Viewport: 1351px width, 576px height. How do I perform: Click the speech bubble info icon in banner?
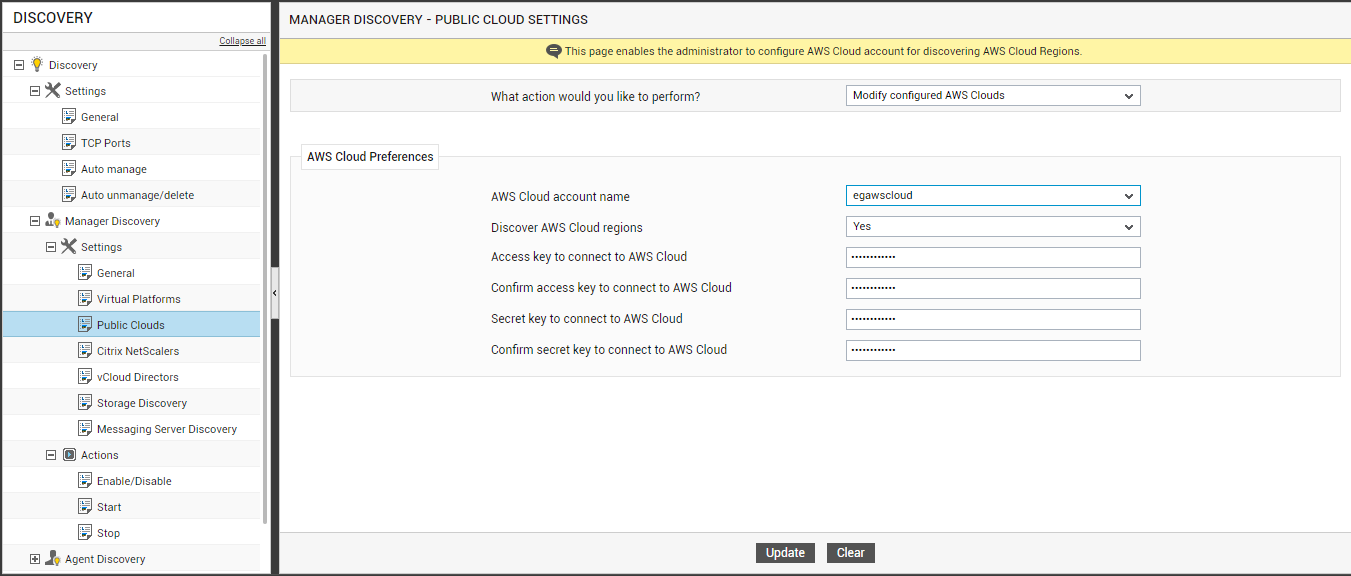point(554,51)
